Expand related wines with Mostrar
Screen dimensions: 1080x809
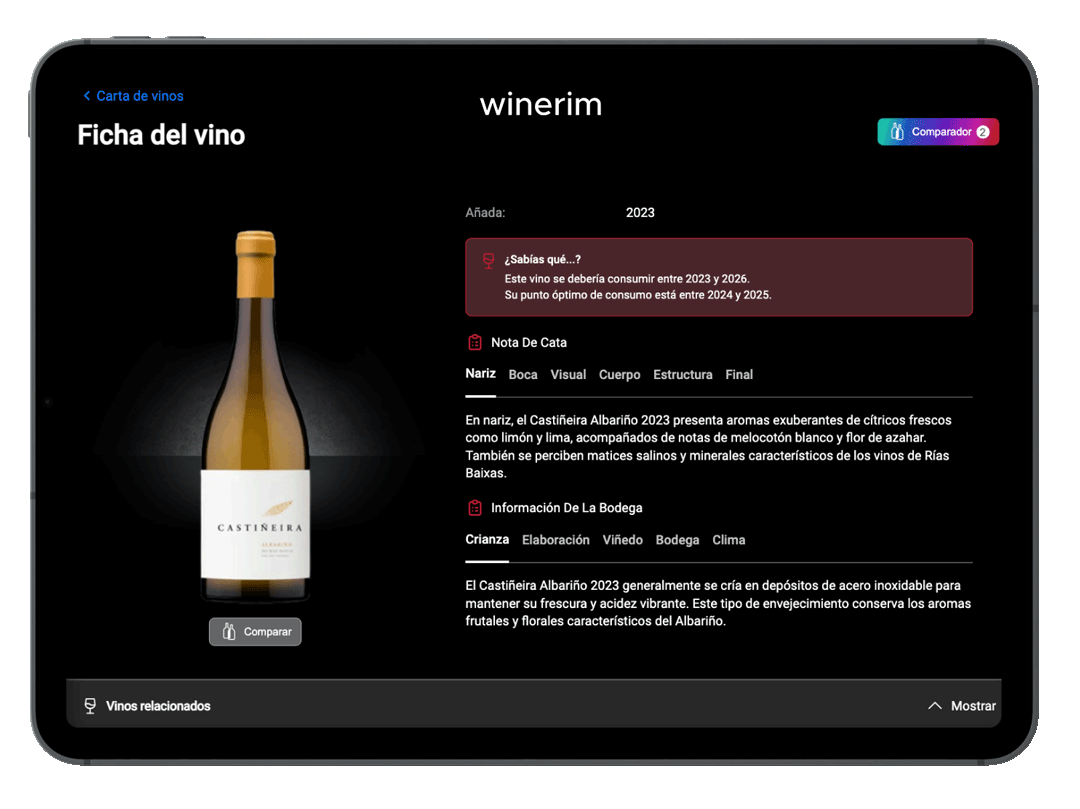point(972,706)
